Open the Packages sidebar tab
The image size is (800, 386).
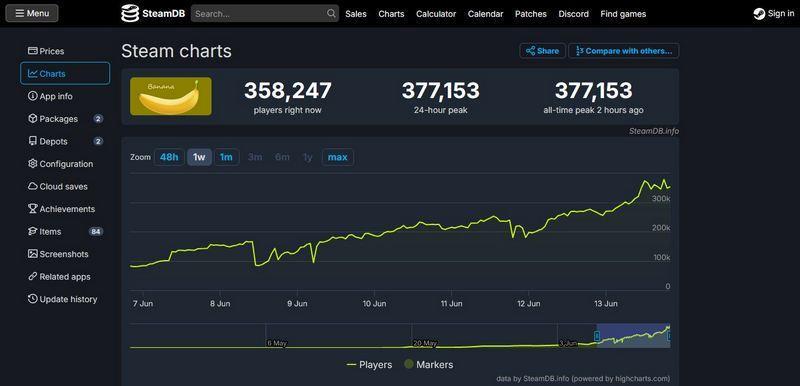tap(65, 119)
